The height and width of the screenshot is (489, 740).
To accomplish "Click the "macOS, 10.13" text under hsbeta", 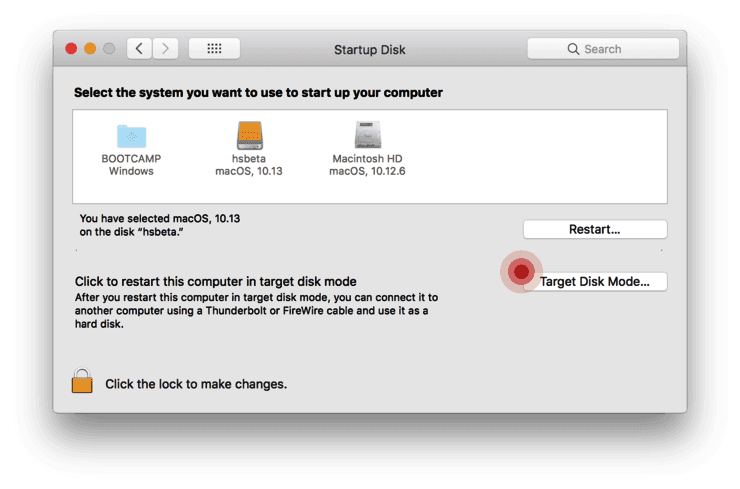I will [249, 171].
